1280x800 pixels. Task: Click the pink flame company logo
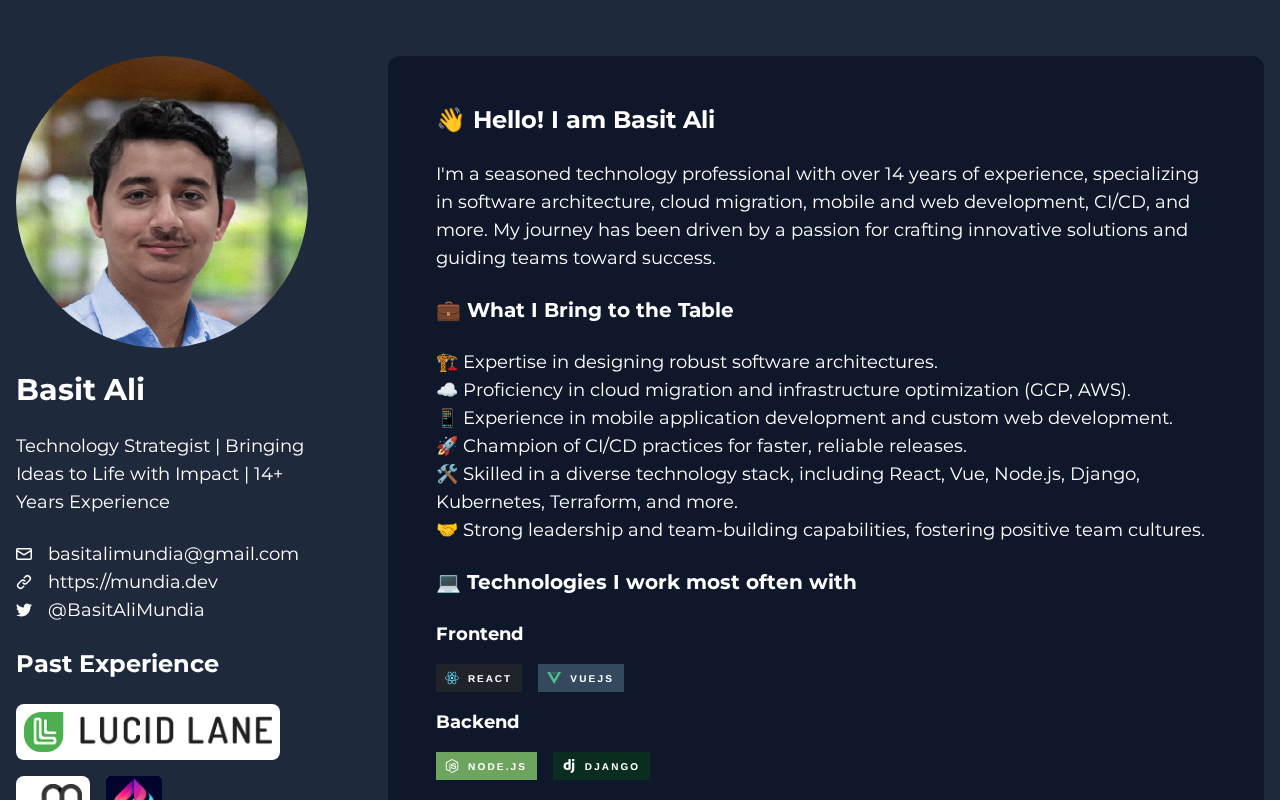pyautogui.click(x=134, y=788)
